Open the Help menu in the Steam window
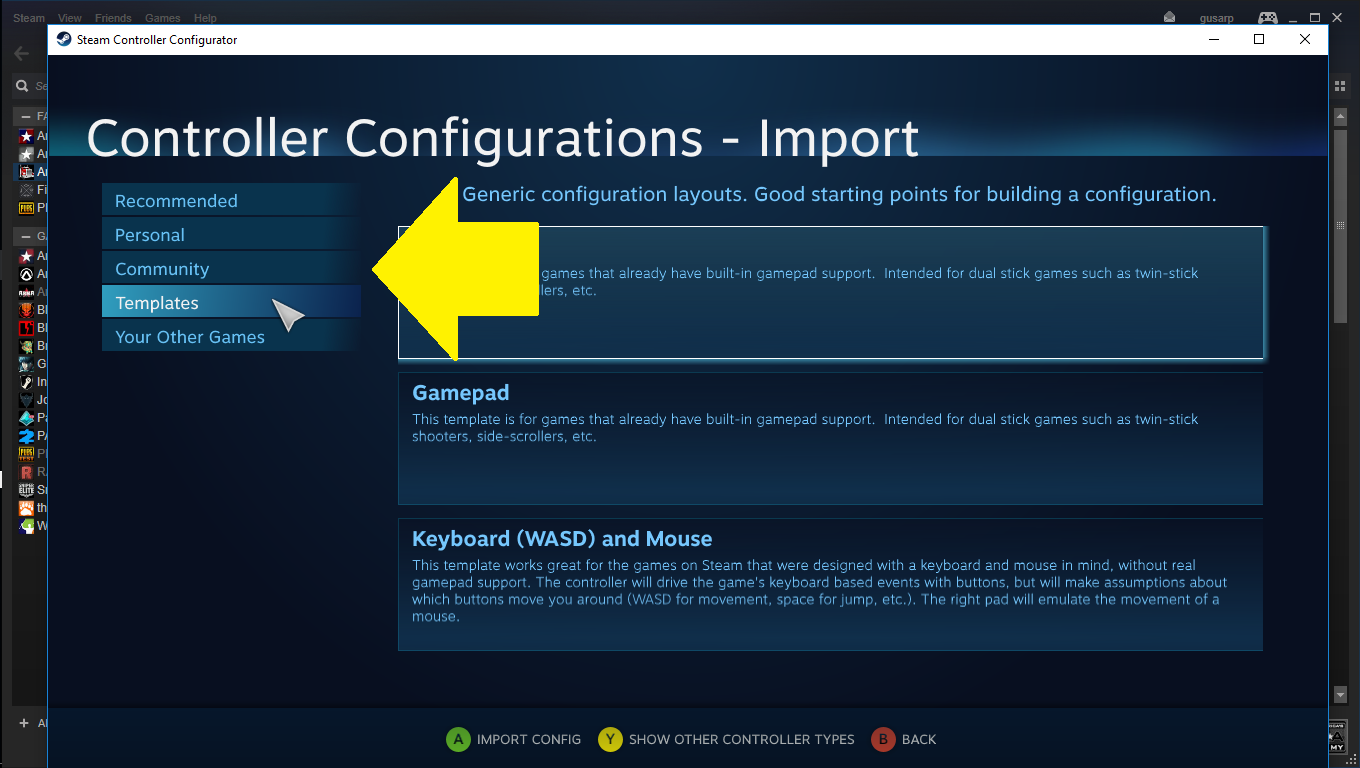The image size is (1360, 768). click(205, 18)
